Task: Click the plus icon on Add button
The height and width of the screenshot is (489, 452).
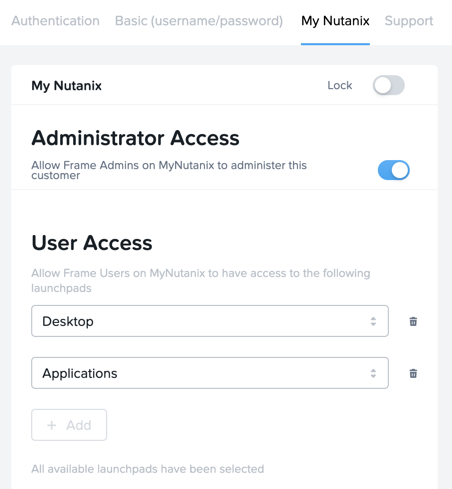Action: pos(52,425)
